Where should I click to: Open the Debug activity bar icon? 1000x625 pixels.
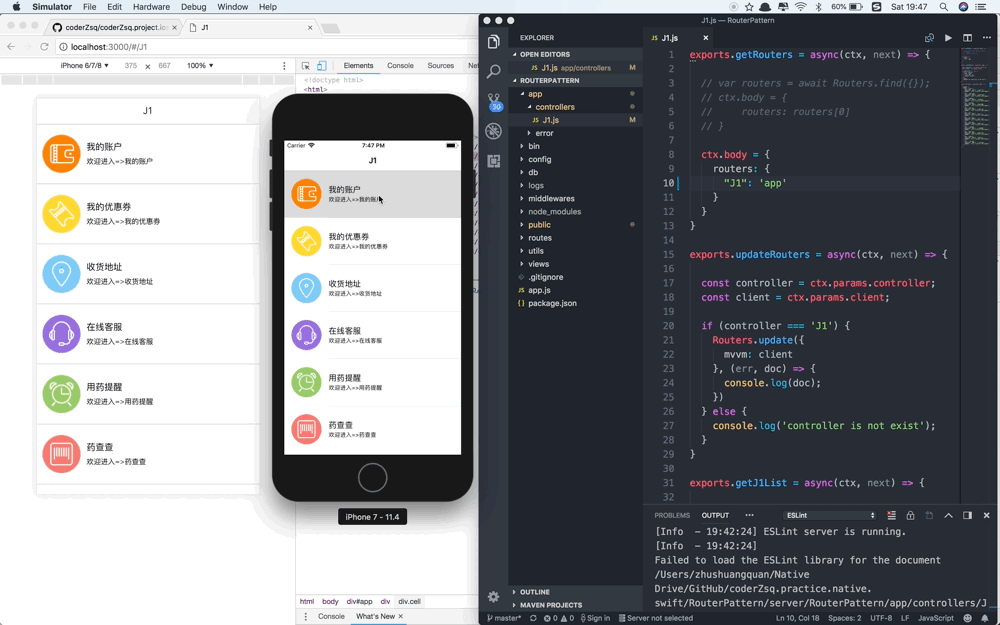(494, 131)
